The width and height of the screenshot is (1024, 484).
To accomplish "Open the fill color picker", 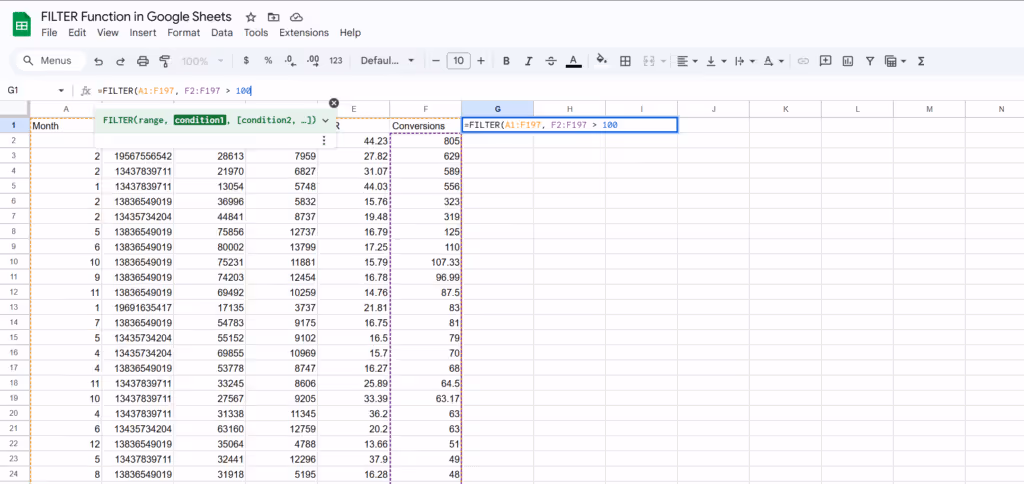I will (602, 61).
